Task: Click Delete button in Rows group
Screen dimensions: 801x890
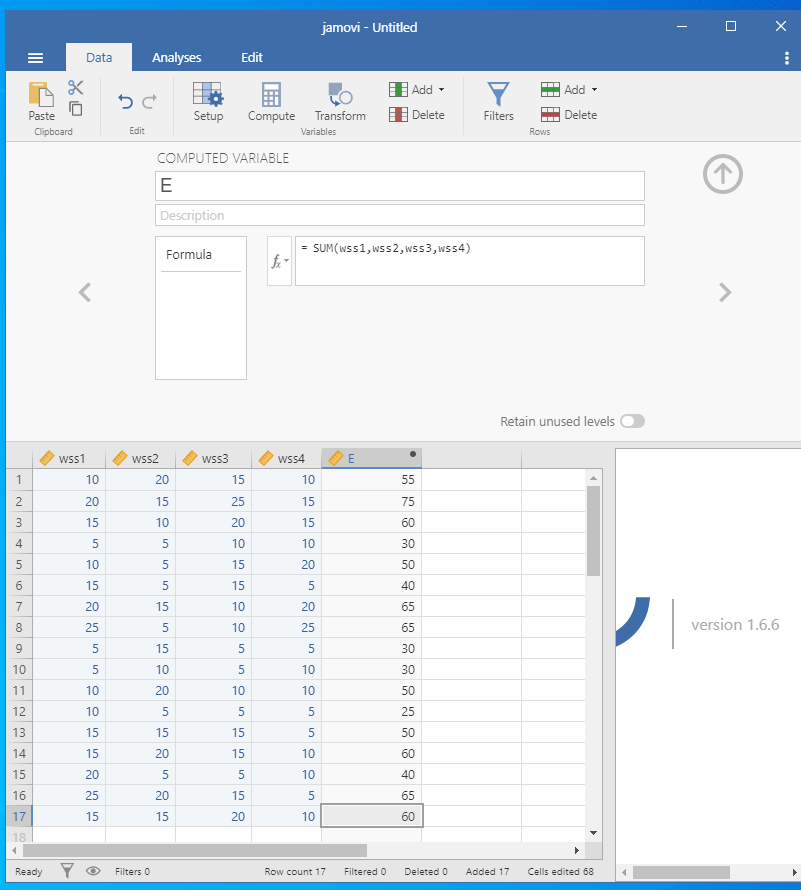Action: click(569, 115)
